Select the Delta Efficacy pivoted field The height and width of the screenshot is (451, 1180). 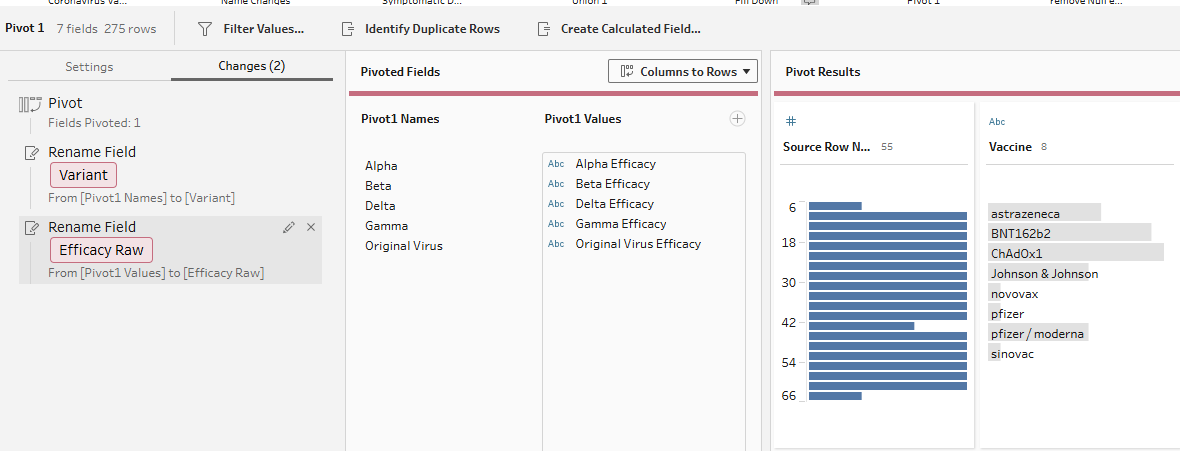[x=612, y=204]
